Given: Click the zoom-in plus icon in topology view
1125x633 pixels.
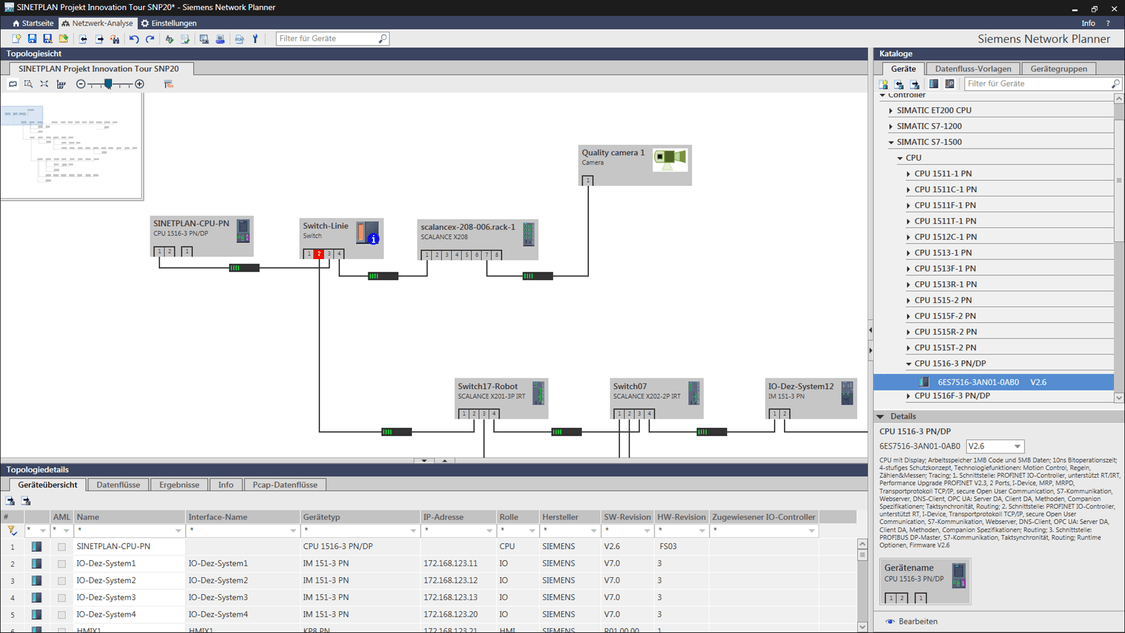Looking at the screenshot, I should [139, 84].
